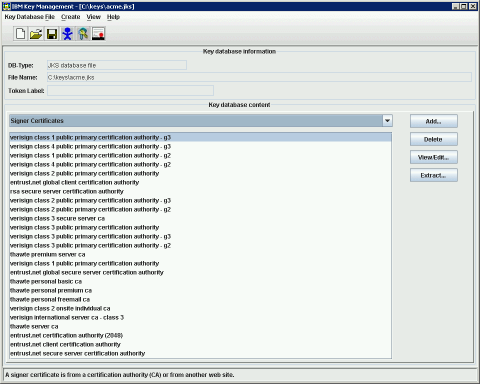Select thawte server ca

coord(200,326)
